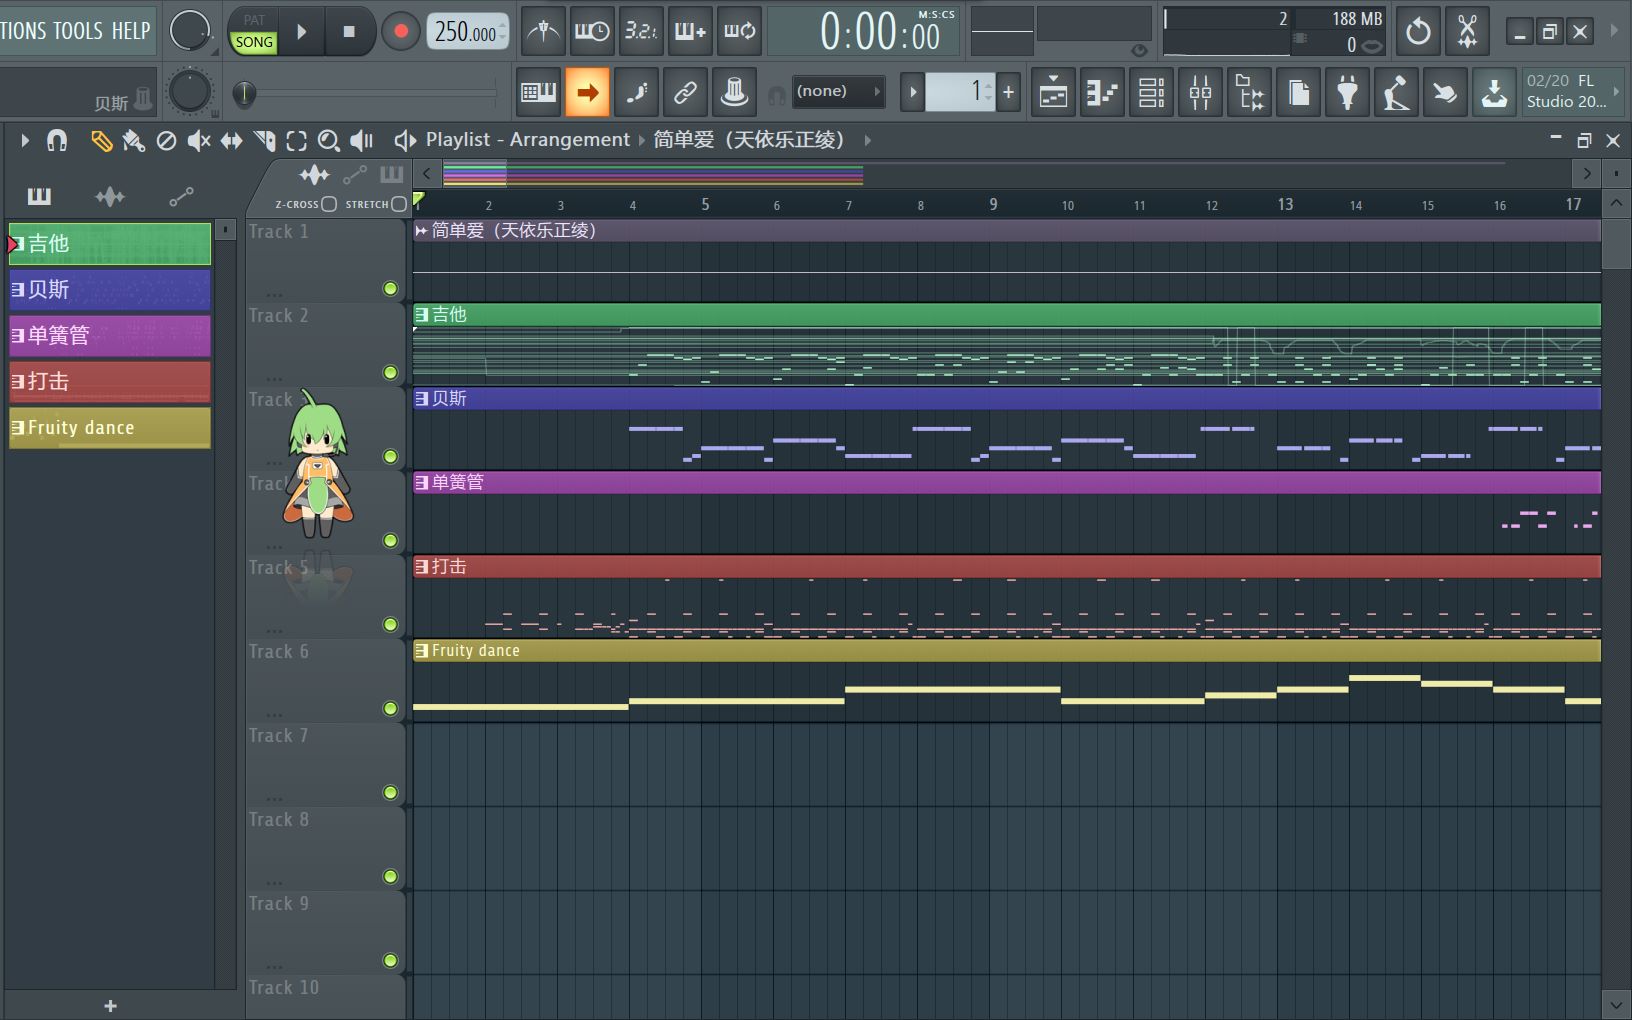Click the main pitch knob

pos(189,93)
